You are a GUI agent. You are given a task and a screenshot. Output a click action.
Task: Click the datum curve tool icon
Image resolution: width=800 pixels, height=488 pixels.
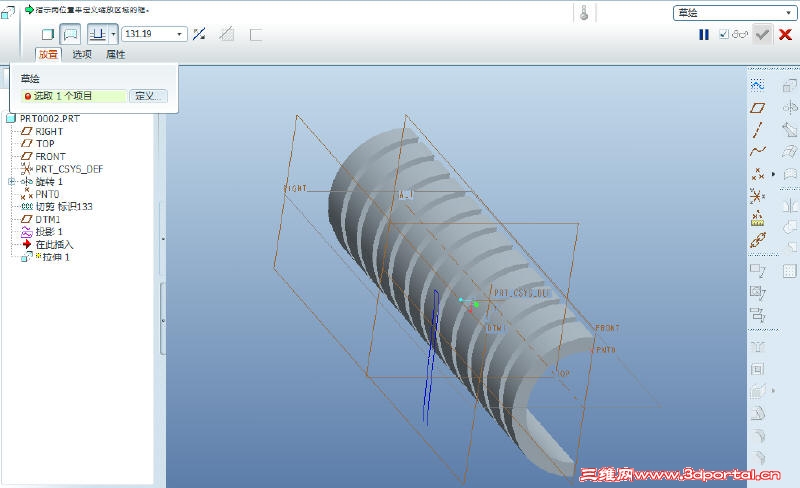[758, 151]
